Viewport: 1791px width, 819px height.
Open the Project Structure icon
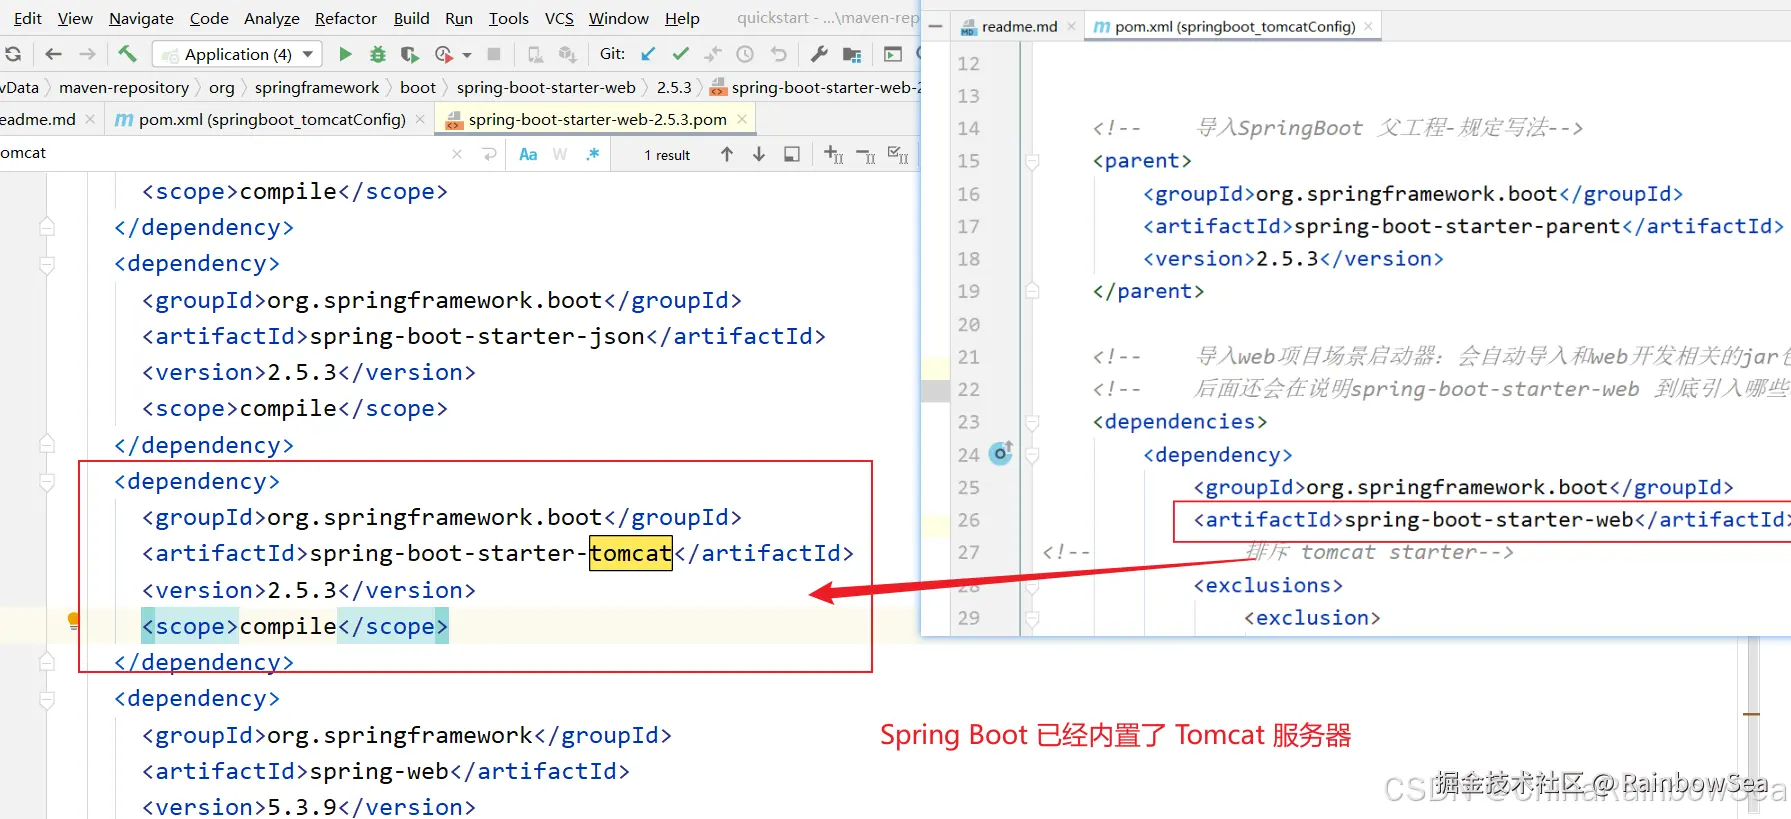click(x=852, y=54)
